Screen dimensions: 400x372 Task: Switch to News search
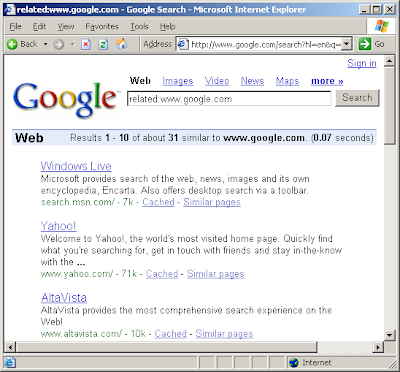(252, 81)
